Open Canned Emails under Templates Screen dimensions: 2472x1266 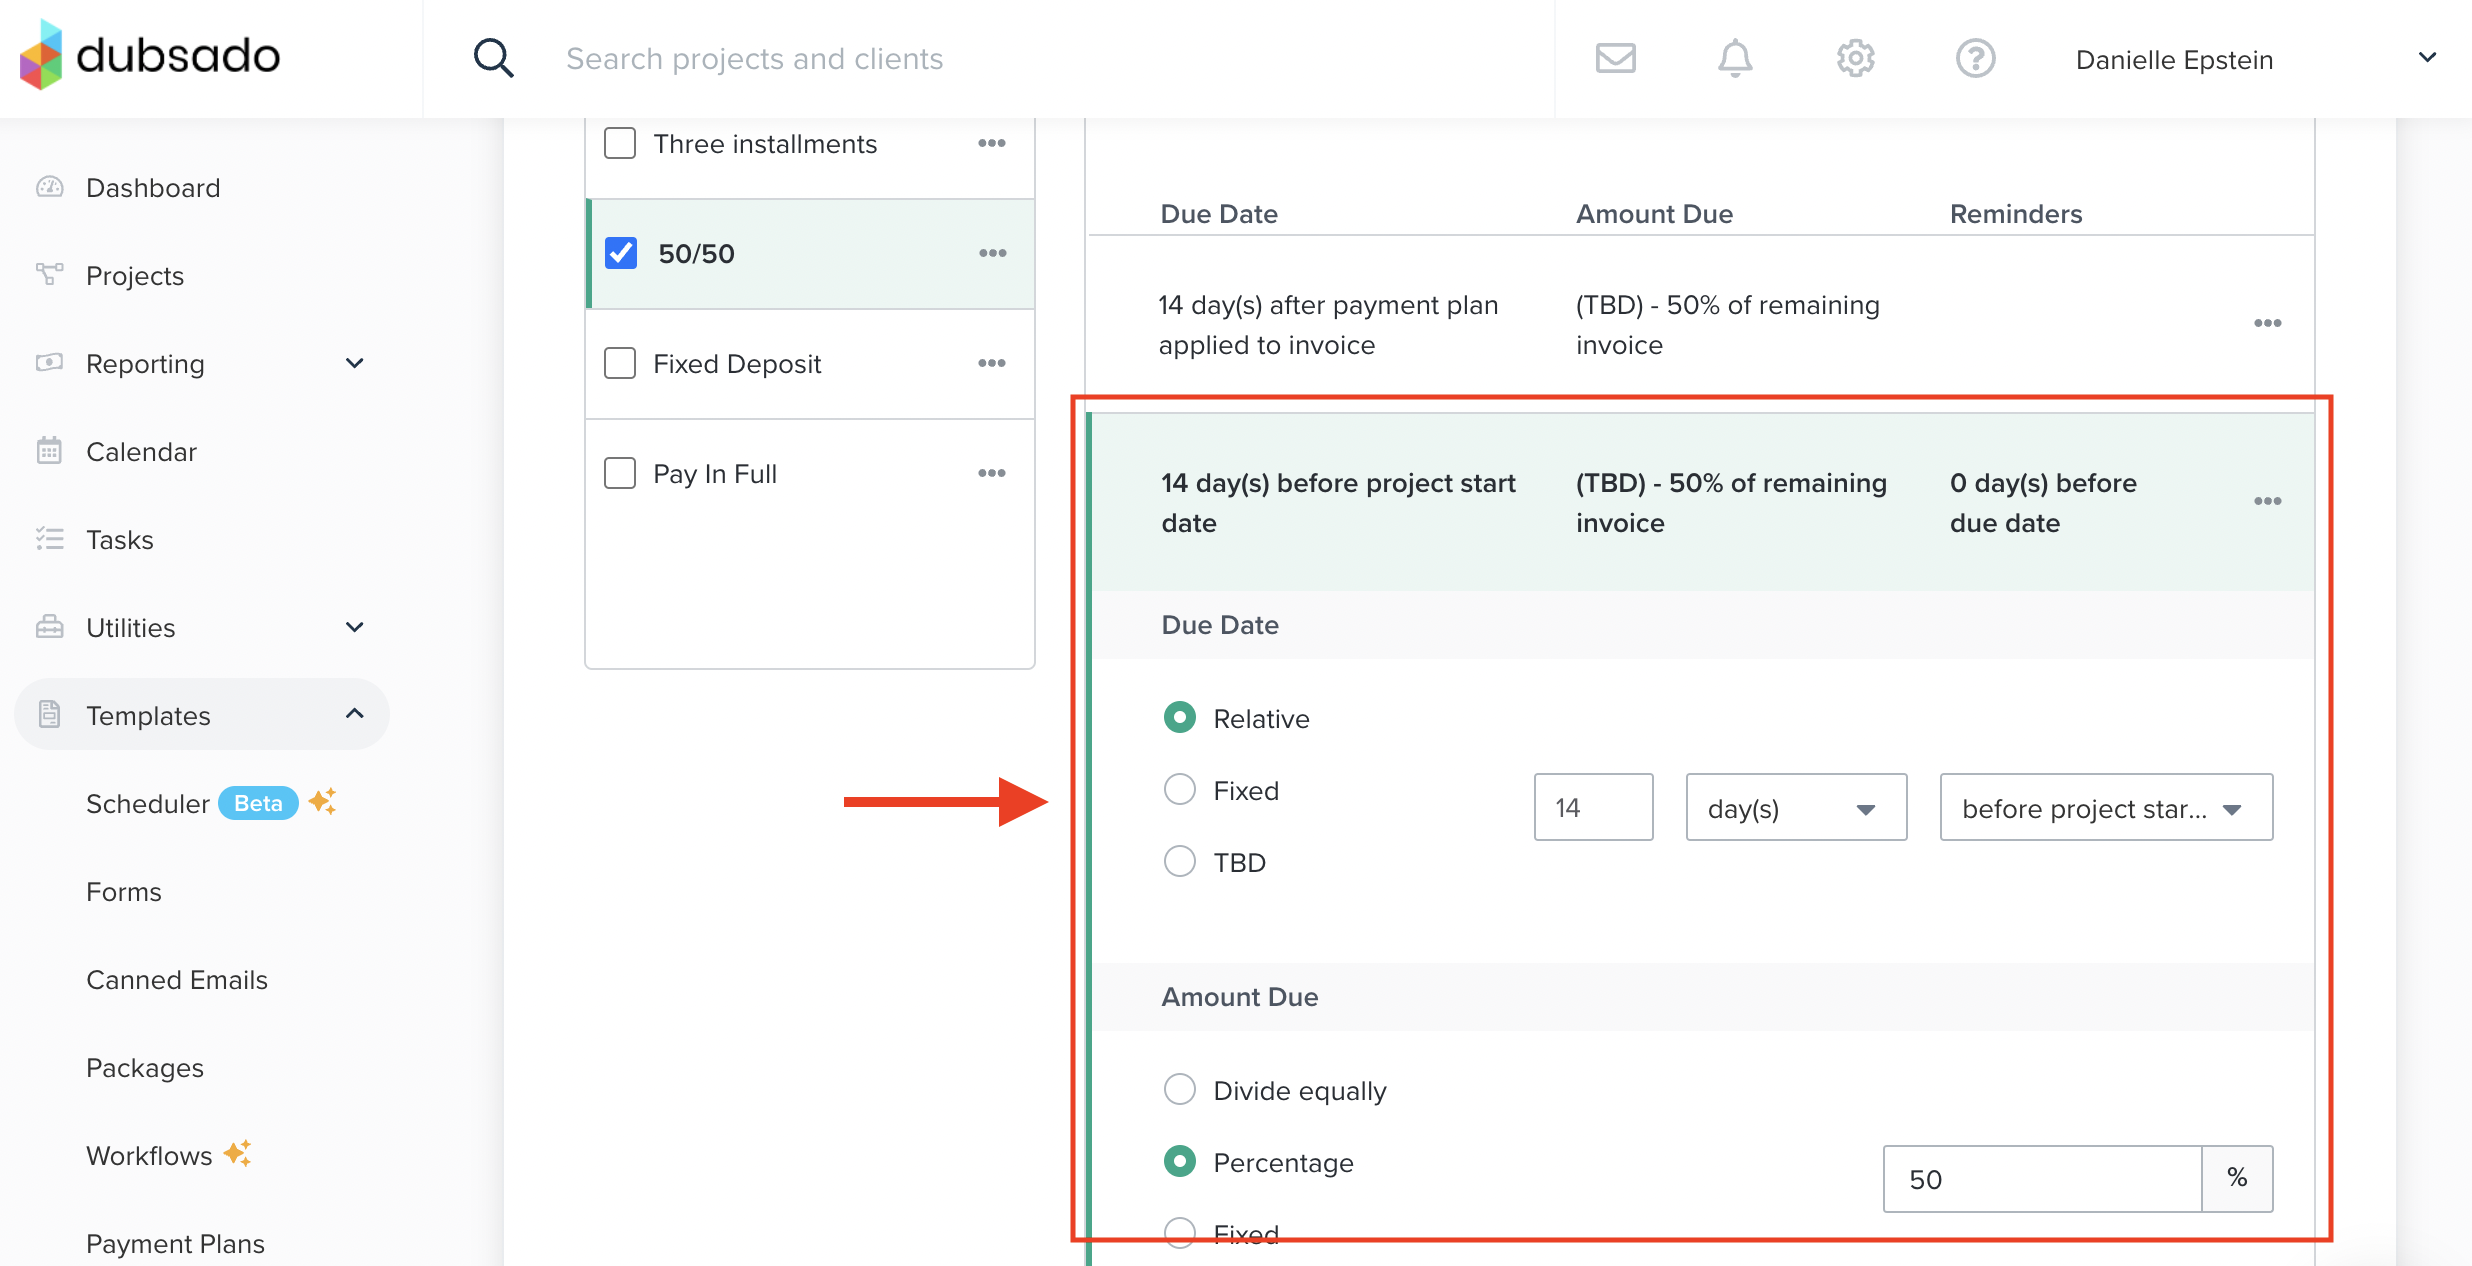point(177,980)
